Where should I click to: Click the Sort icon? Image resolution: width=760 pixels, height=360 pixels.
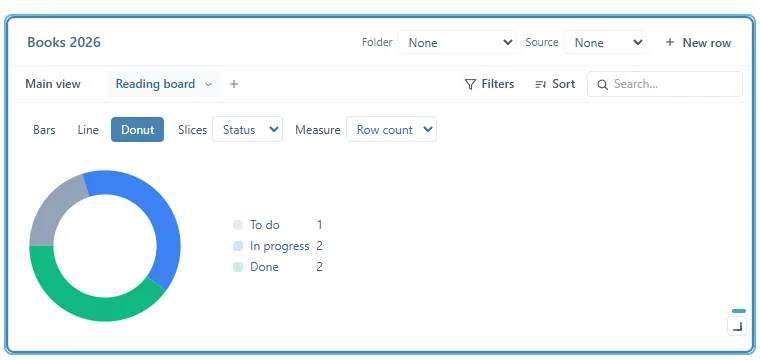pyautogui.click(x=540, y=84)
